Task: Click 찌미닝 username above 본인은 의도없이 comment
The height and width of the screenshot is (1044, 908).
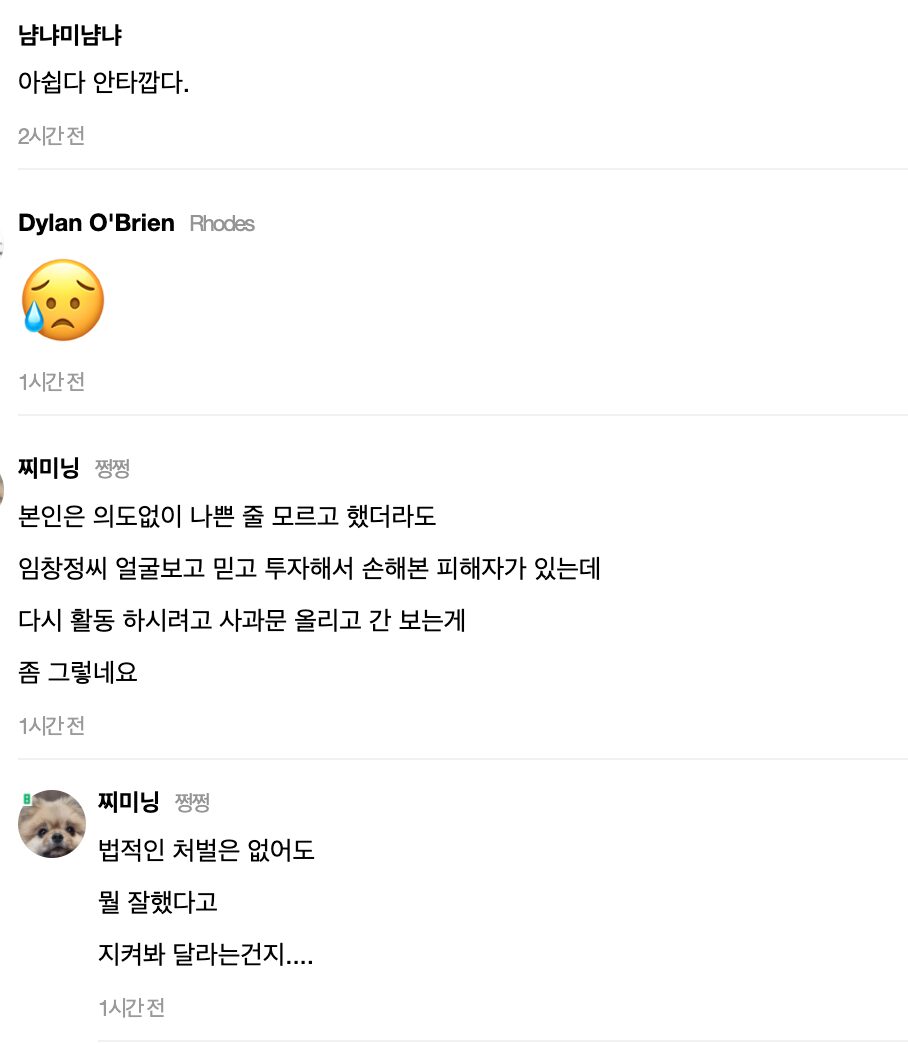Action: click(x=49, y=467)
